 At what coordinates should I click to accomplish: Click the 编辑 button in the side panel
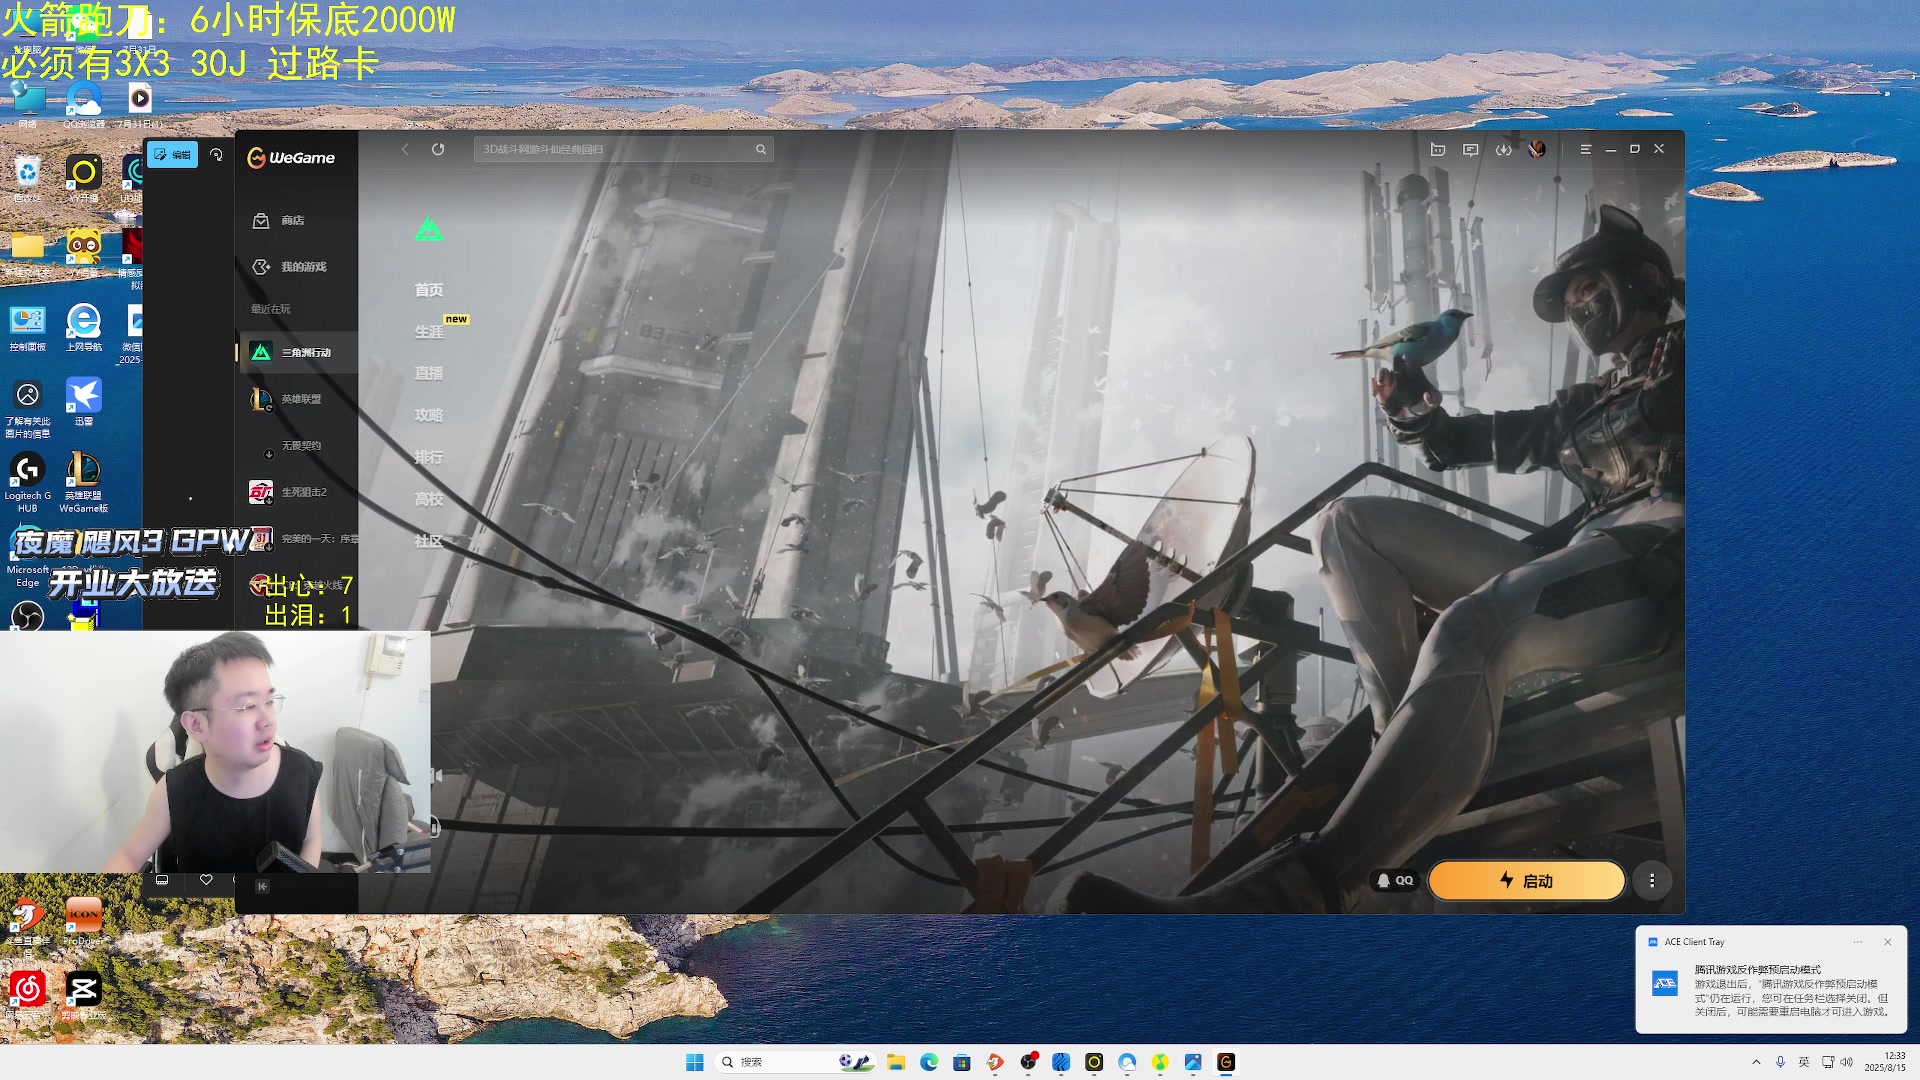coord(172,155)
